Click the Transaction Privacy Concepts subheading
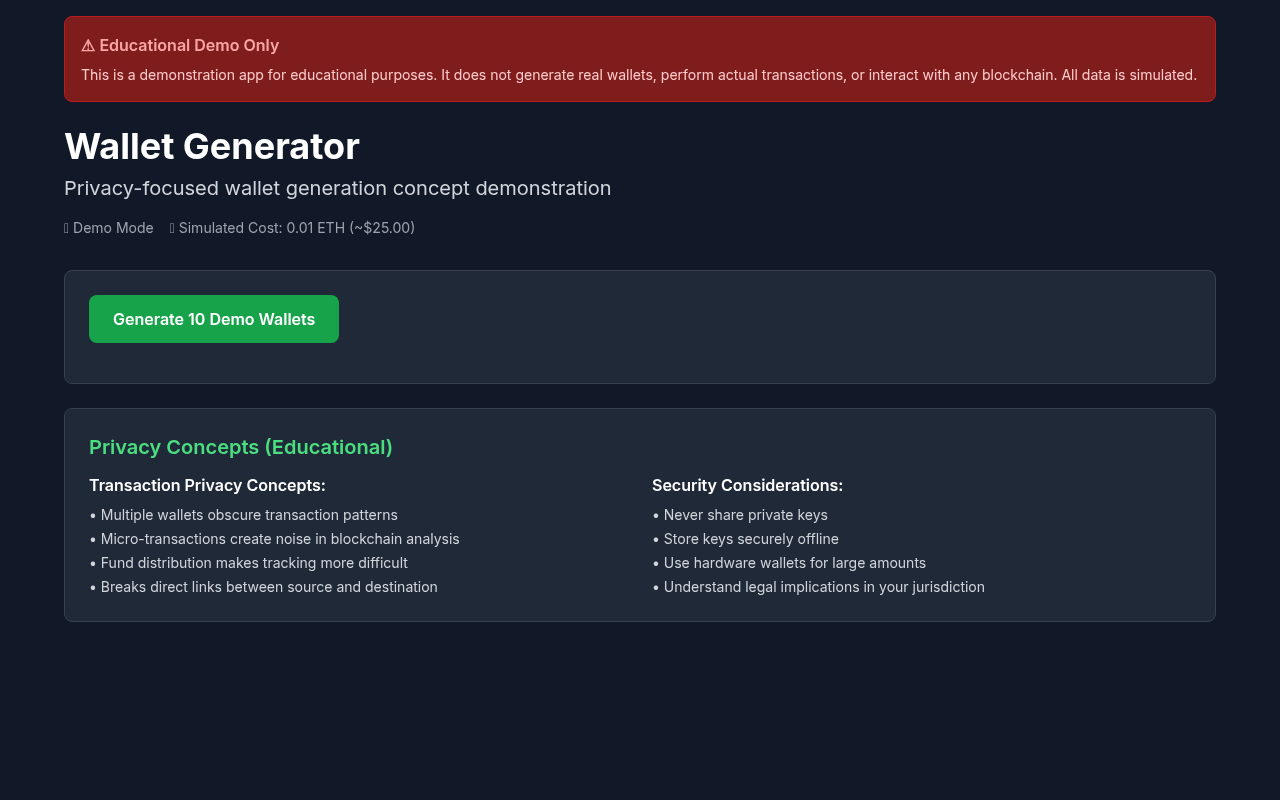Viewport: 1280px width, 800px height. [x=207, y=485]
